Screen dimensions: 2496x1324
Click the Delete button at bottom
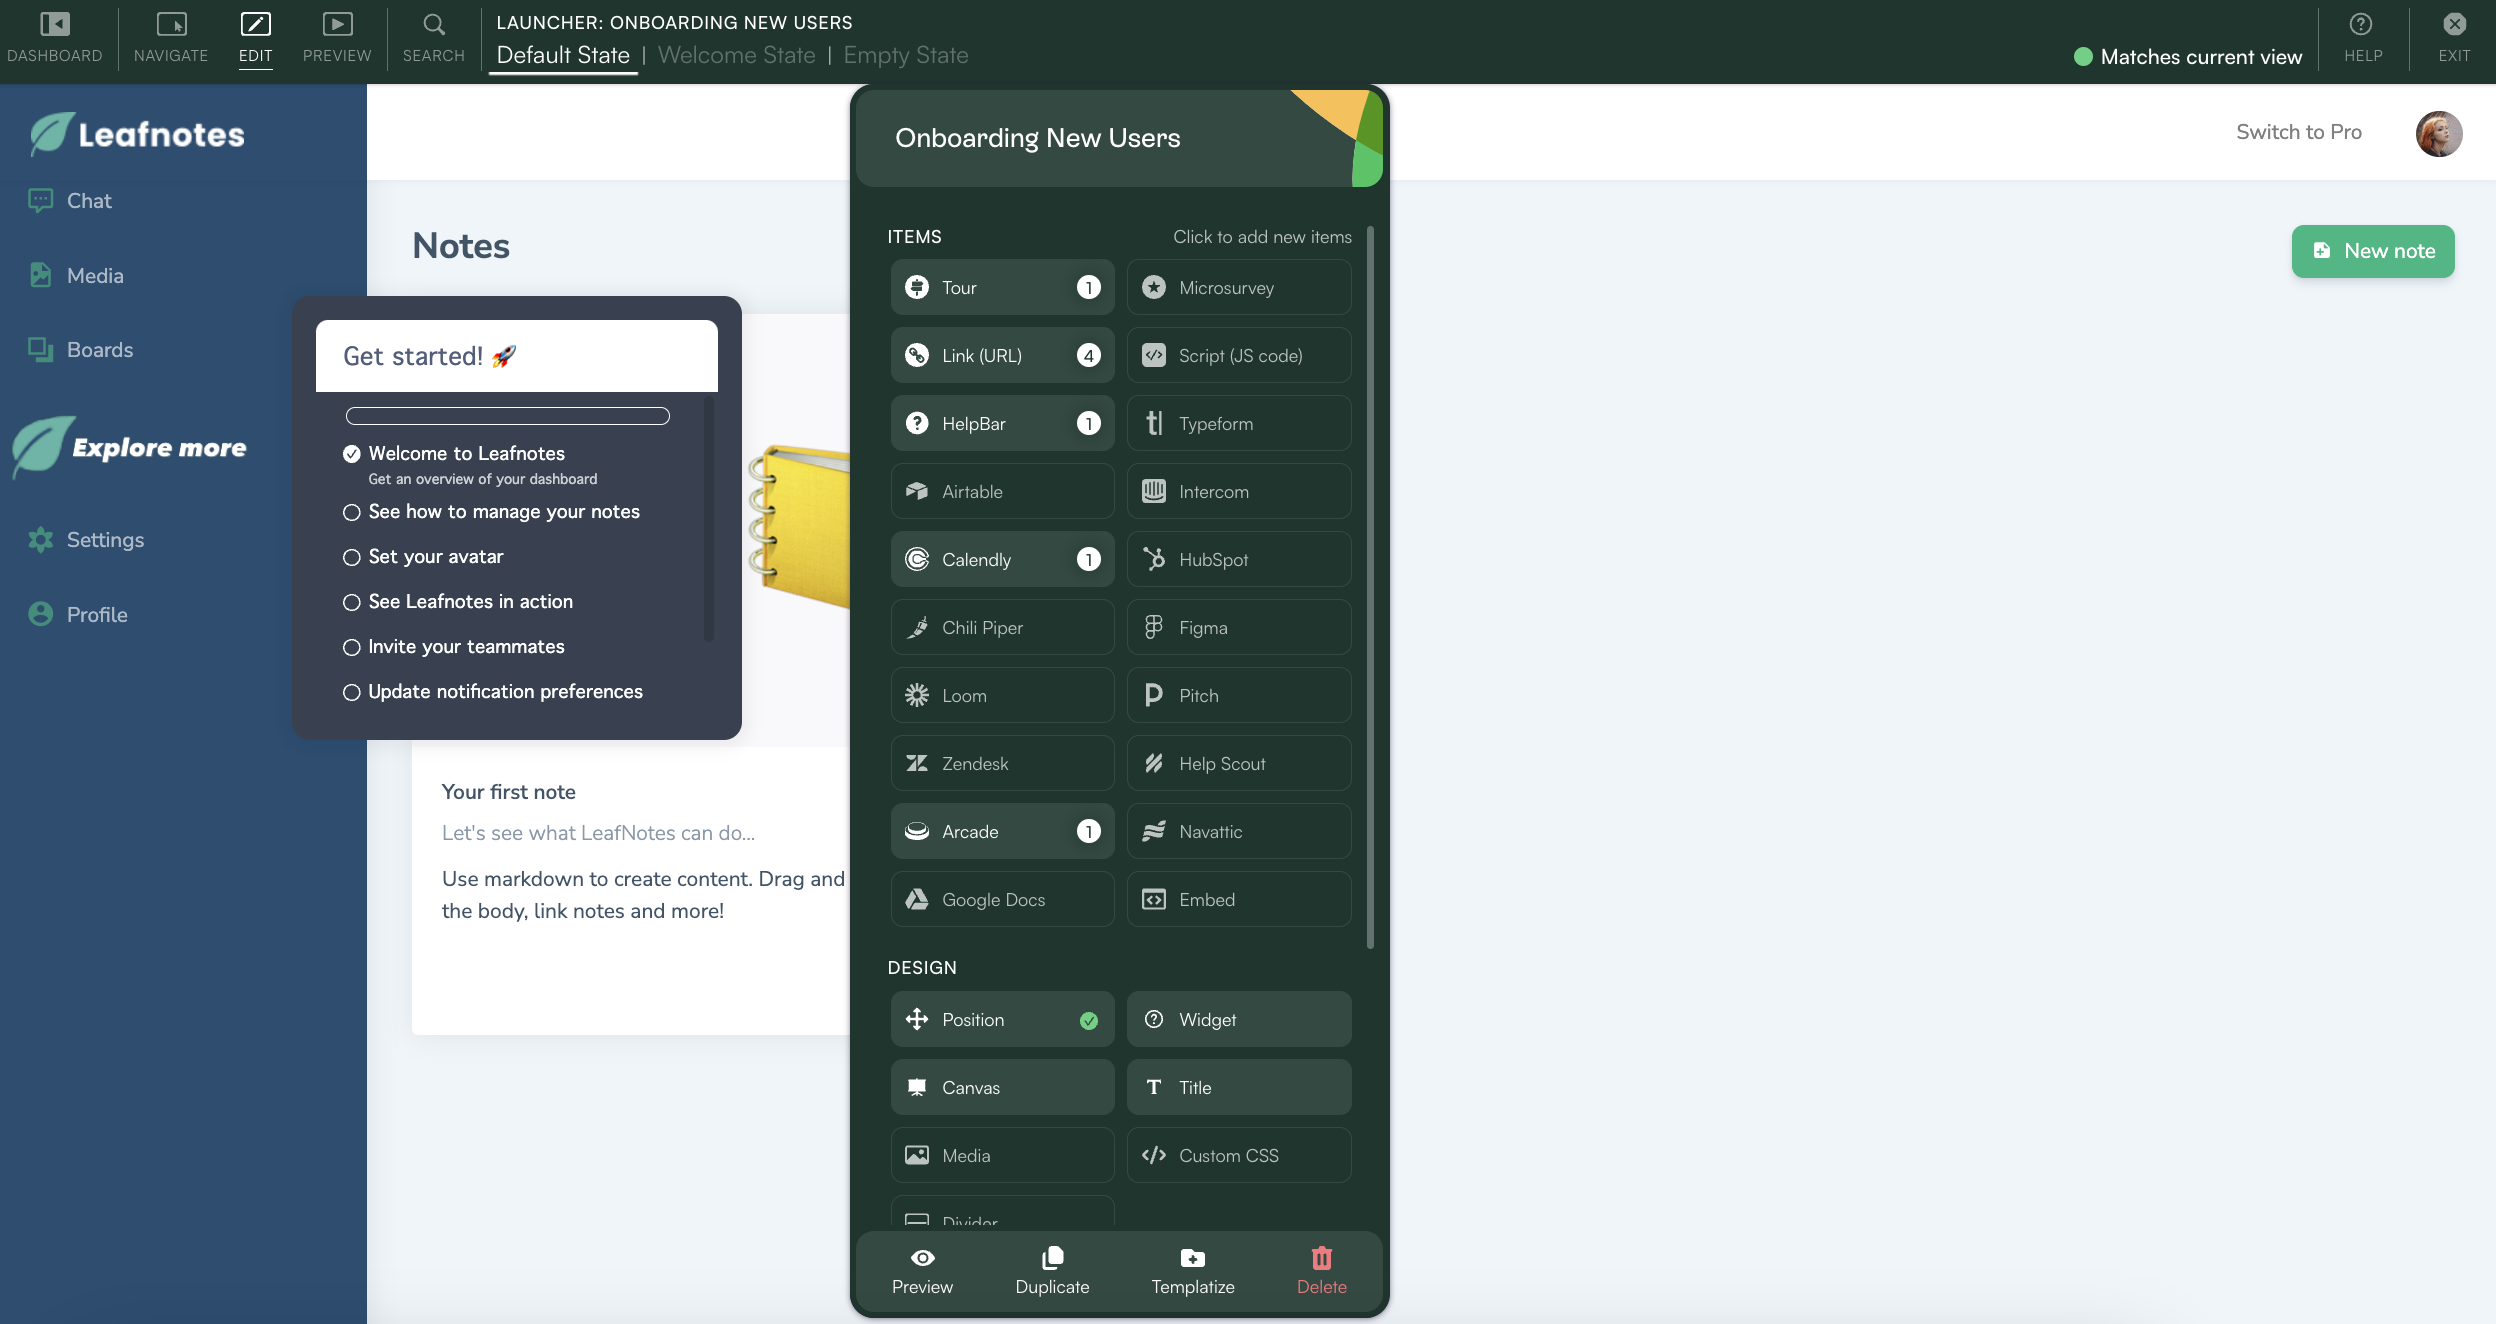tap(1321, 1271)
